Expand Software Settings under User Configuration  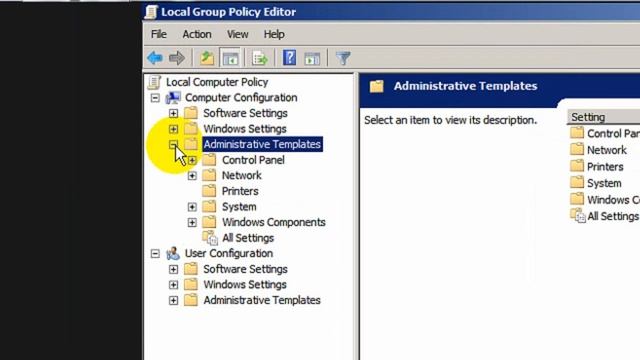pos(173,269)
